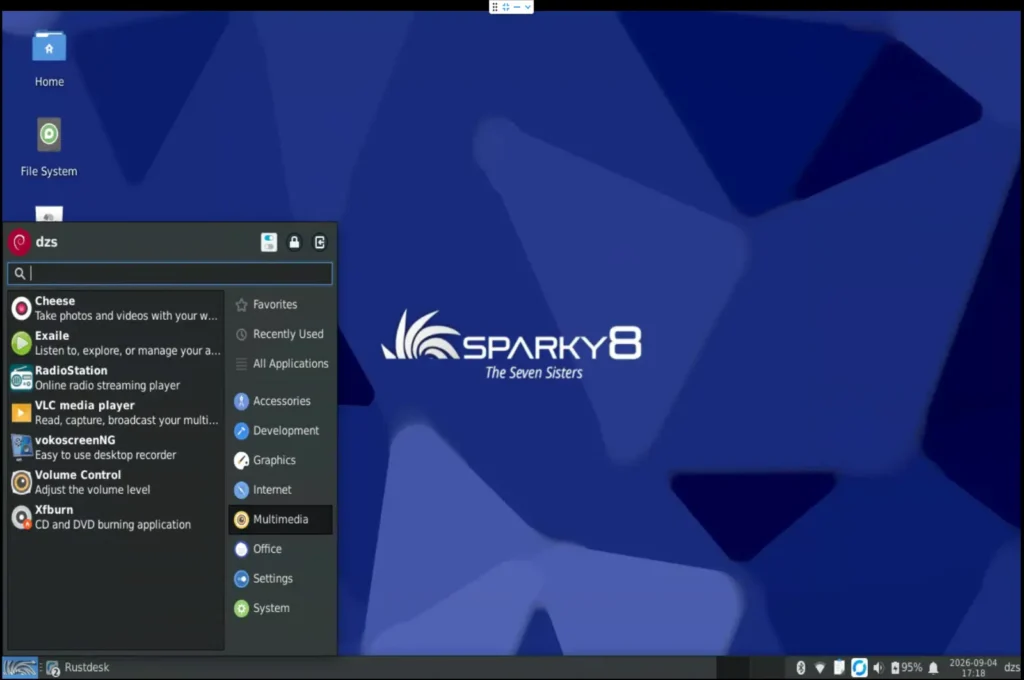Switch to the Rustdesk taskbar window
The width and height of the screenshot is (1024, 680).
[x=78, y=668]
